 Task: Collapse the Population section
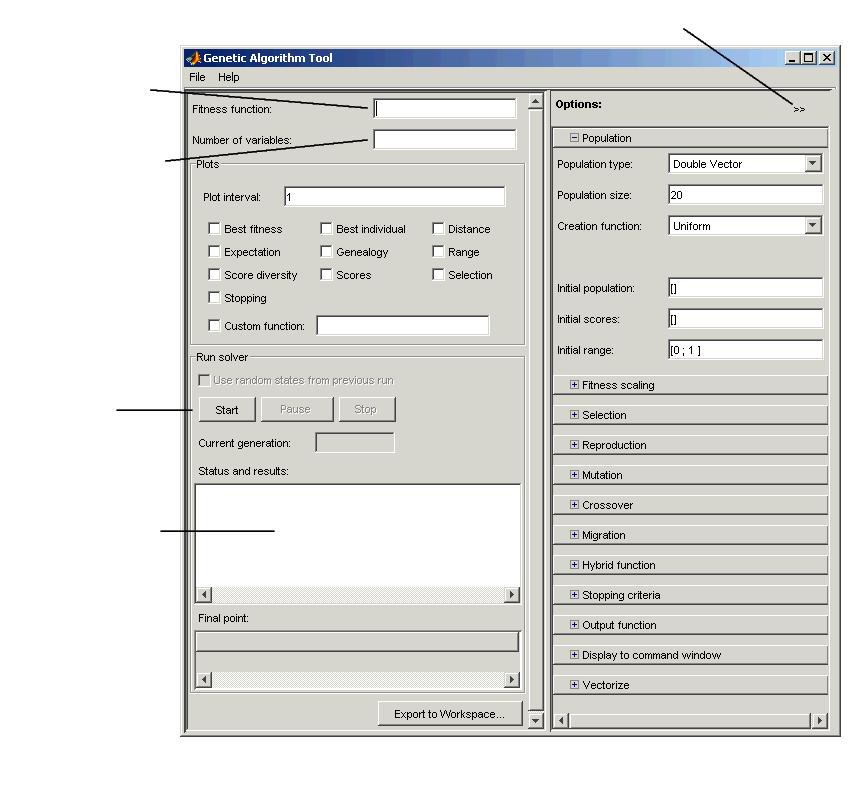(574, 138)
